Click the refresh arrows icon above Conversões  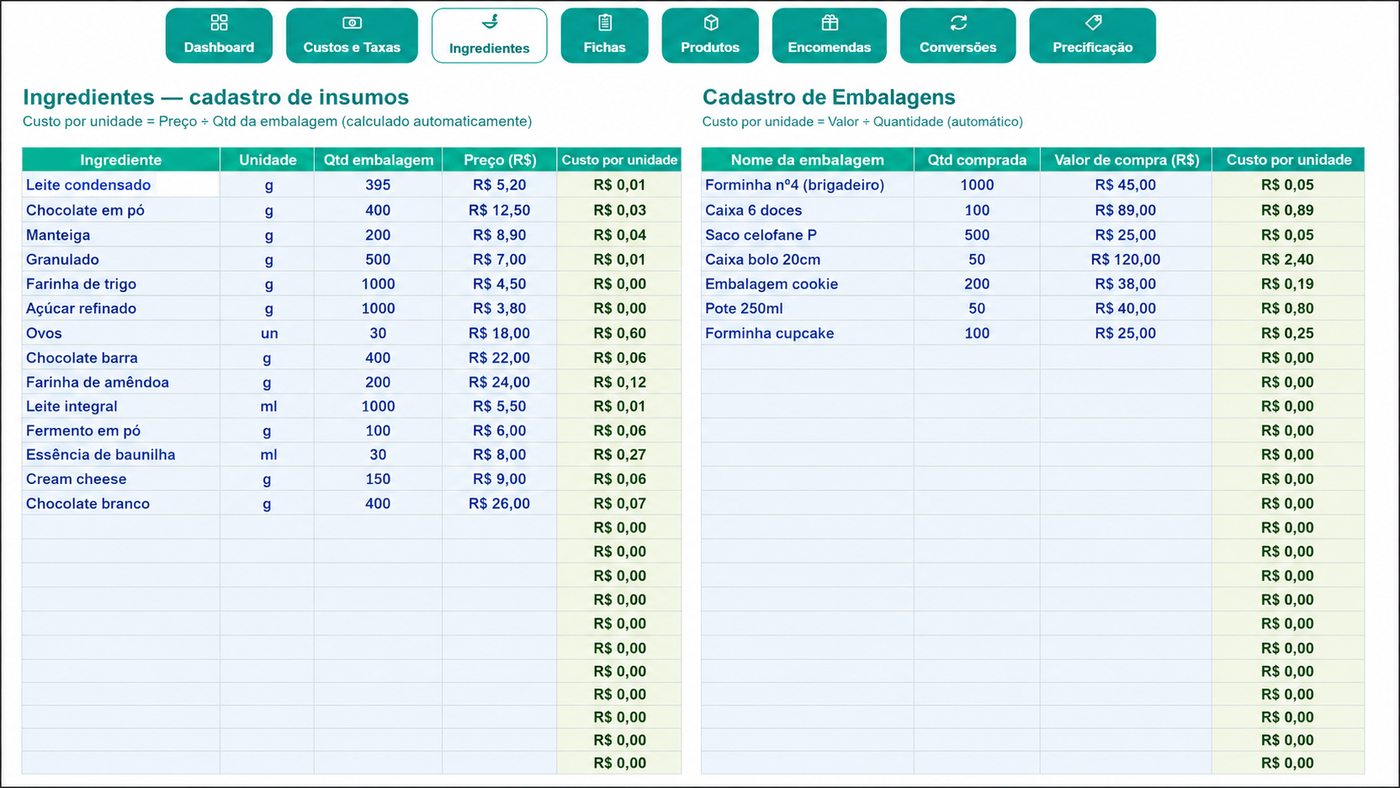(958, 23)
